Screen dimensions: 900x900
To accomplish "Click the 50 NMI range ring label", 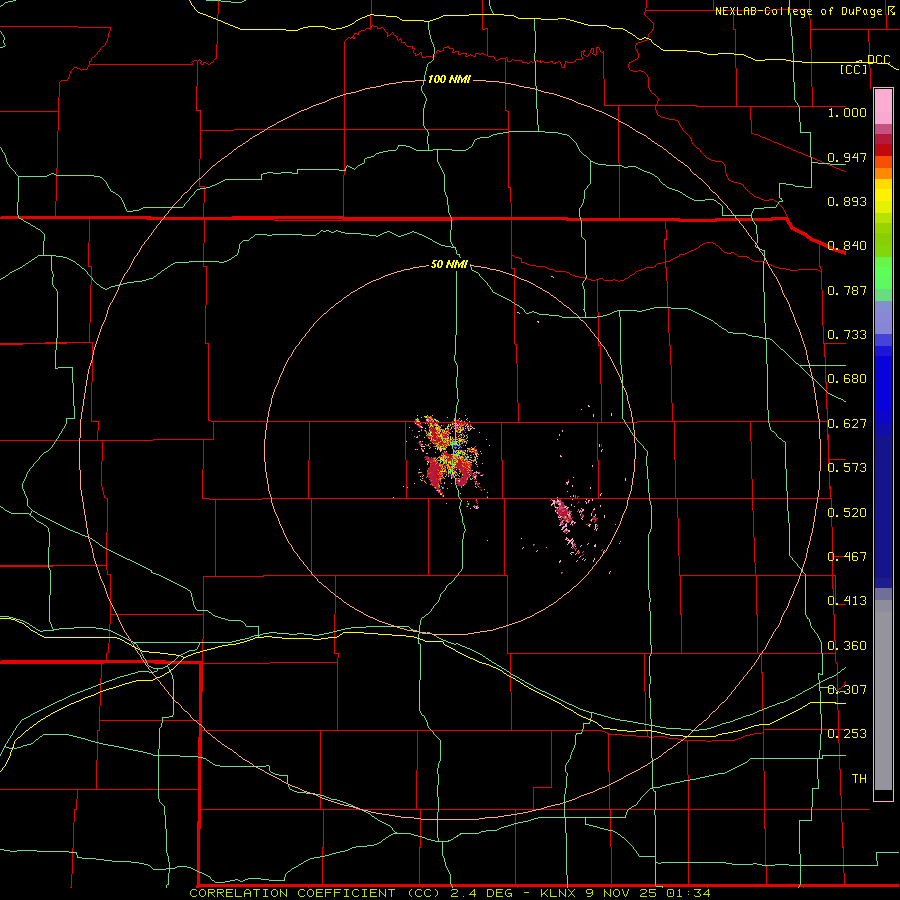I will 449,264.
